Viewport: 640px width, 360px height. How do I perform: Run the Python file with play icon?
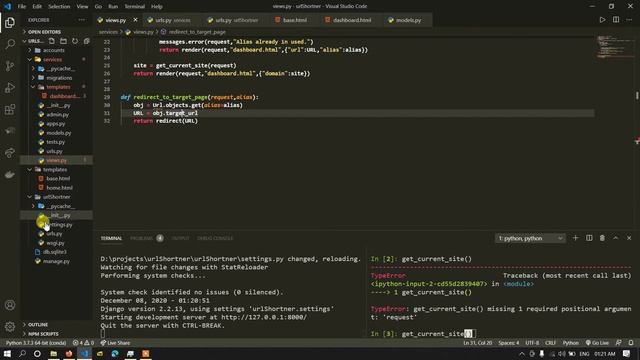pyautogui.click(x=602, y=20)
